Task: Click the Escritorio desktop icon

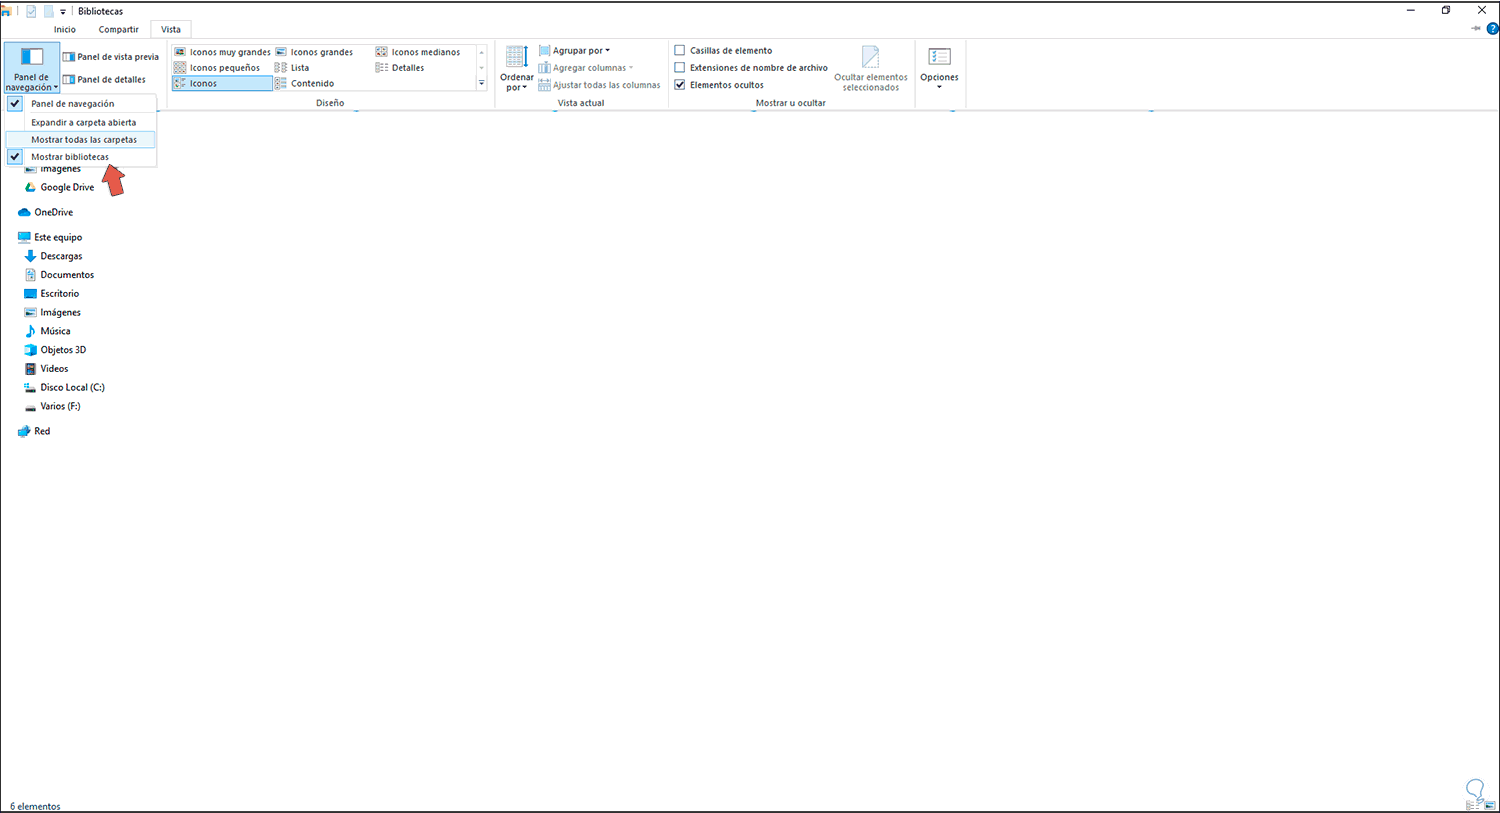Action: click(30, 294)
